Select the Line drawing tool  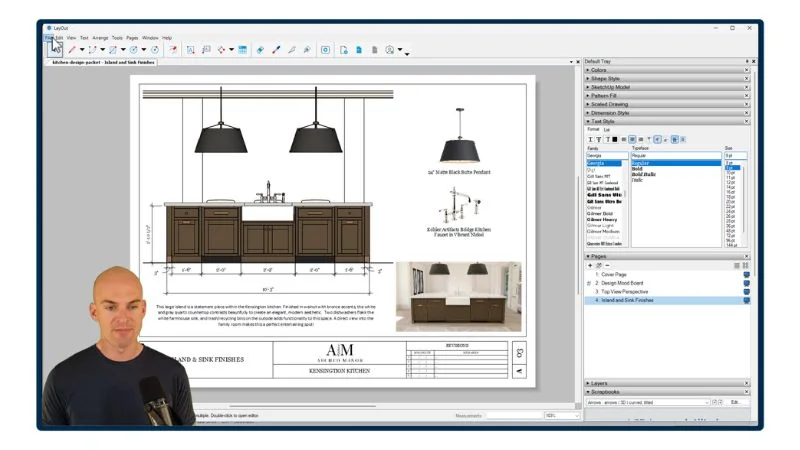(72, 50)
